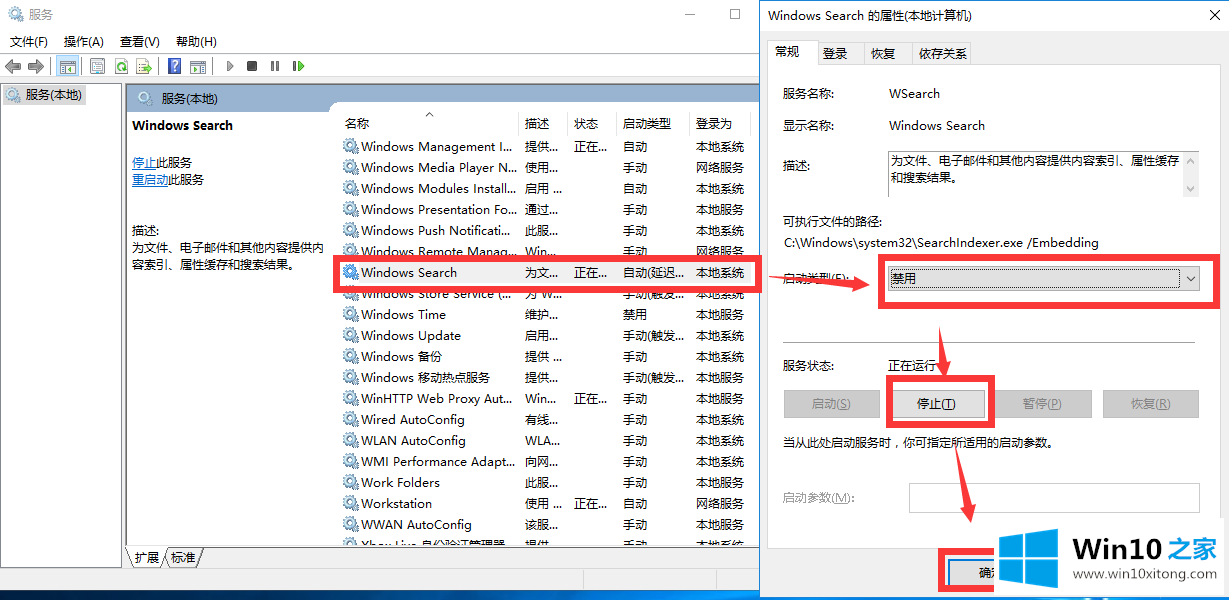Screen dimensions: 1229x600
Task: Click description box scroll-down arrow
Action: (x=1190, y=189)
